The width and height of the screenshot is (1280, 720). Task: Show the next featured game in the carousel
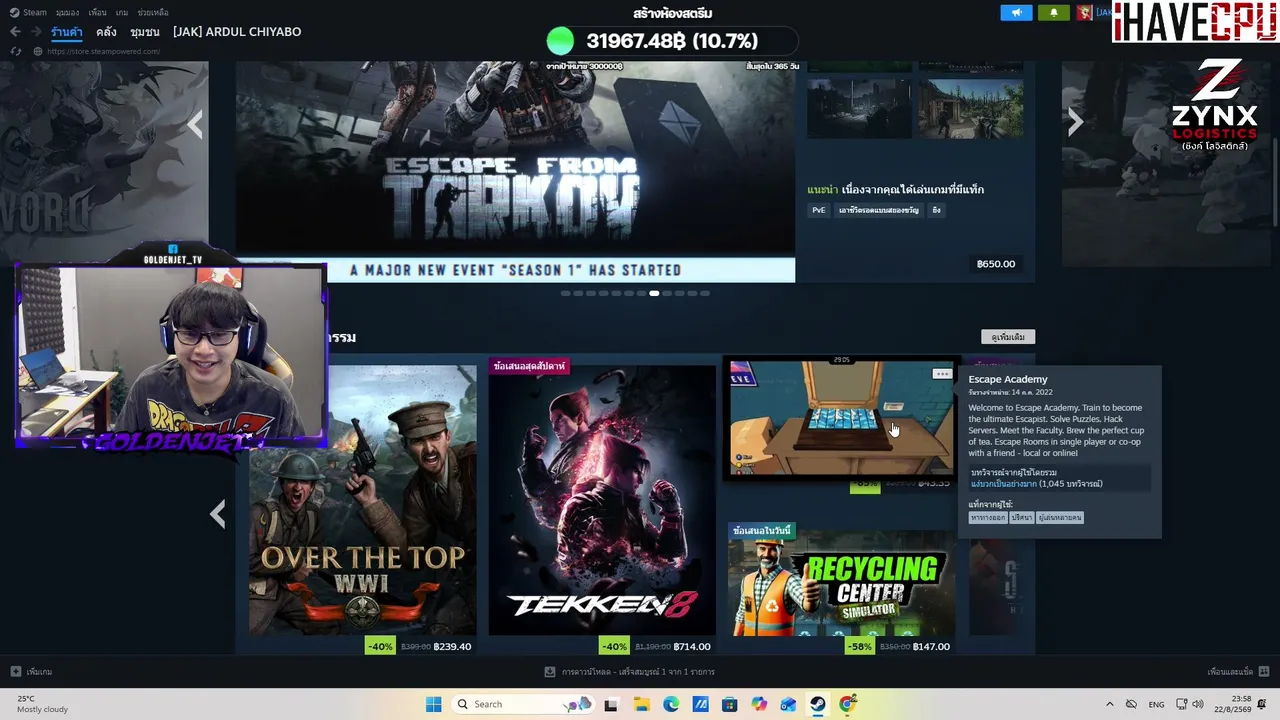coord(1075,122)
